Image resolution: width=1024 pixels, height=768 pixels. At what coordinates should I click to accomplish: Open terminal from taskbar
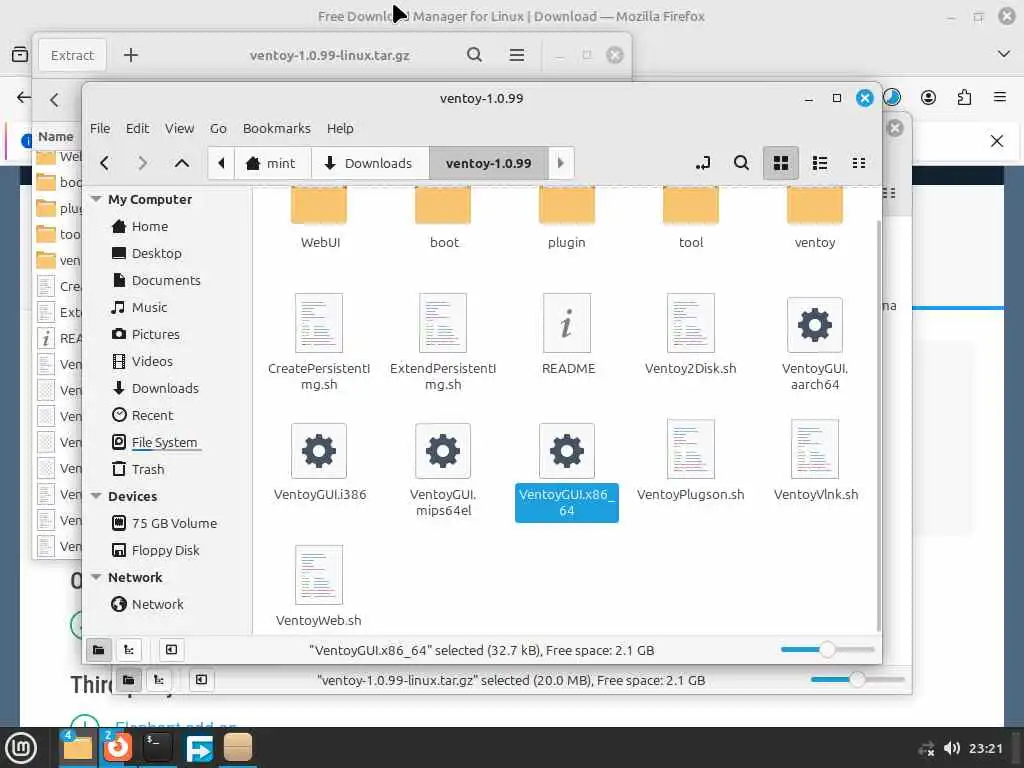[157, 748]
